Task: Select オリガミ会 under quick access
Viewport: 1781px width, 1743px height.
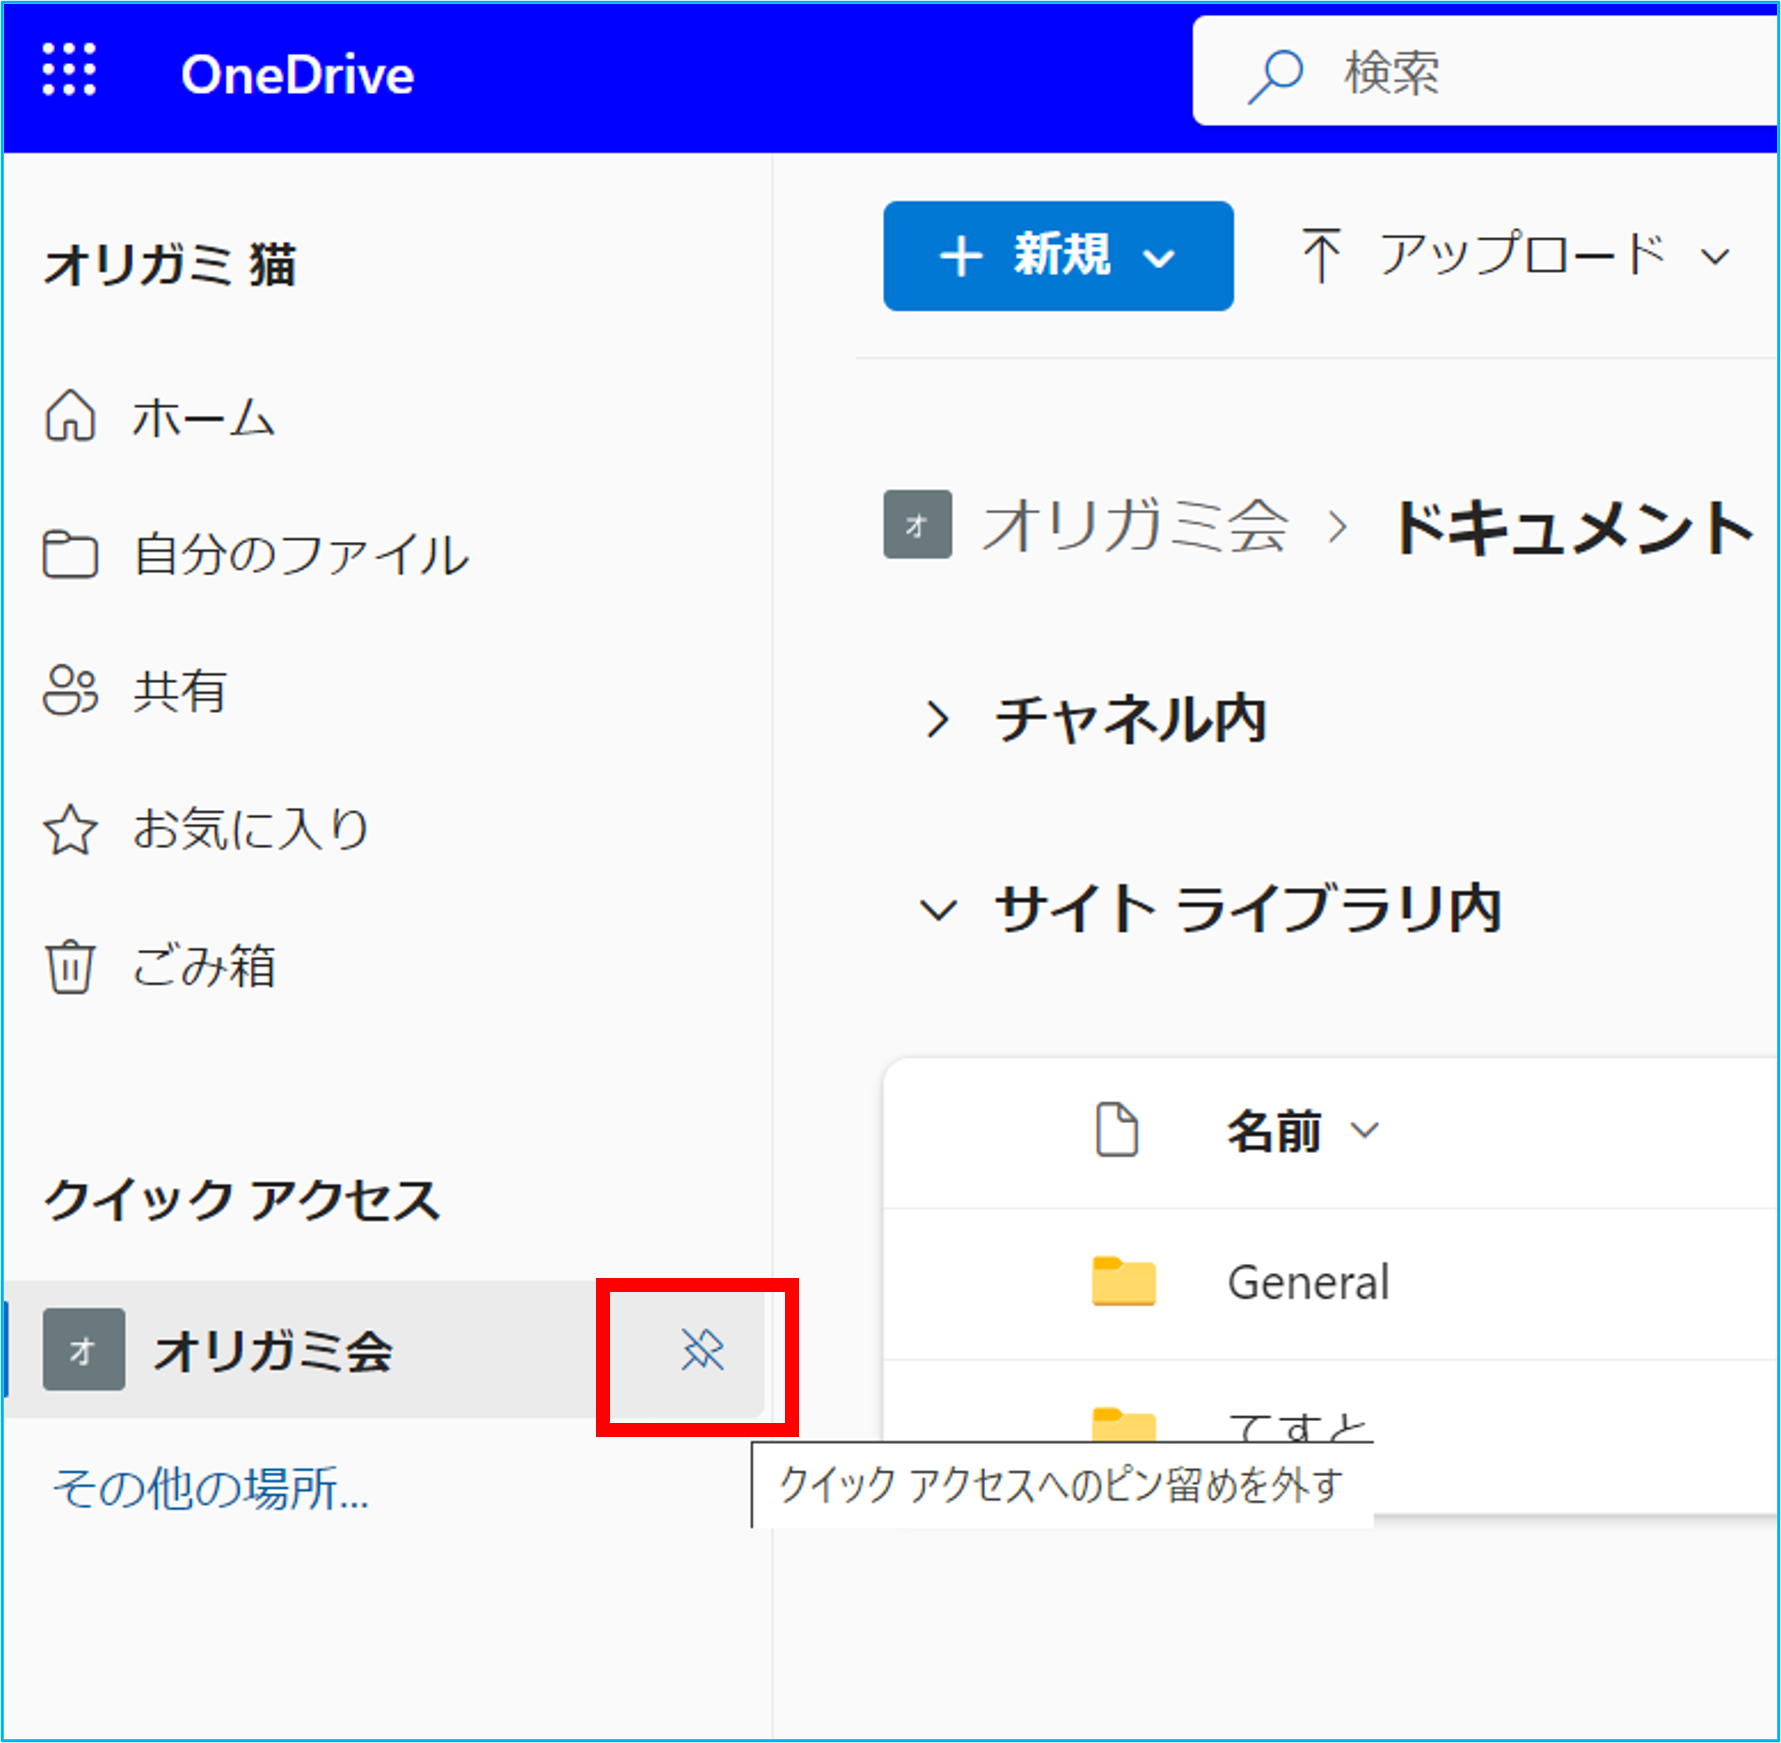Action: tap(277, 1351)
